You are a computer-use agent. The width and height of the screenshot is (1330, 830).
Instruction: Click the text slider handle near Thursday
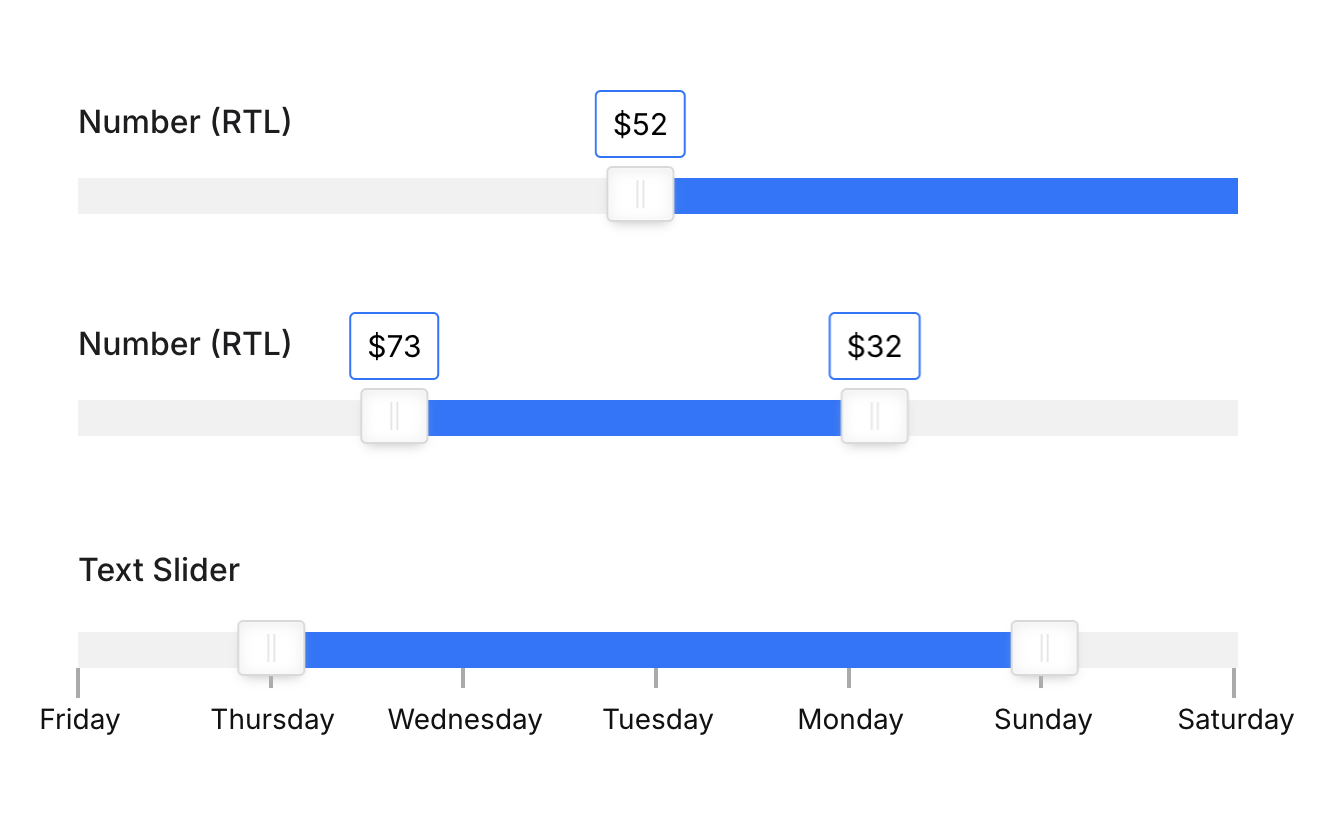coord(271,648)
